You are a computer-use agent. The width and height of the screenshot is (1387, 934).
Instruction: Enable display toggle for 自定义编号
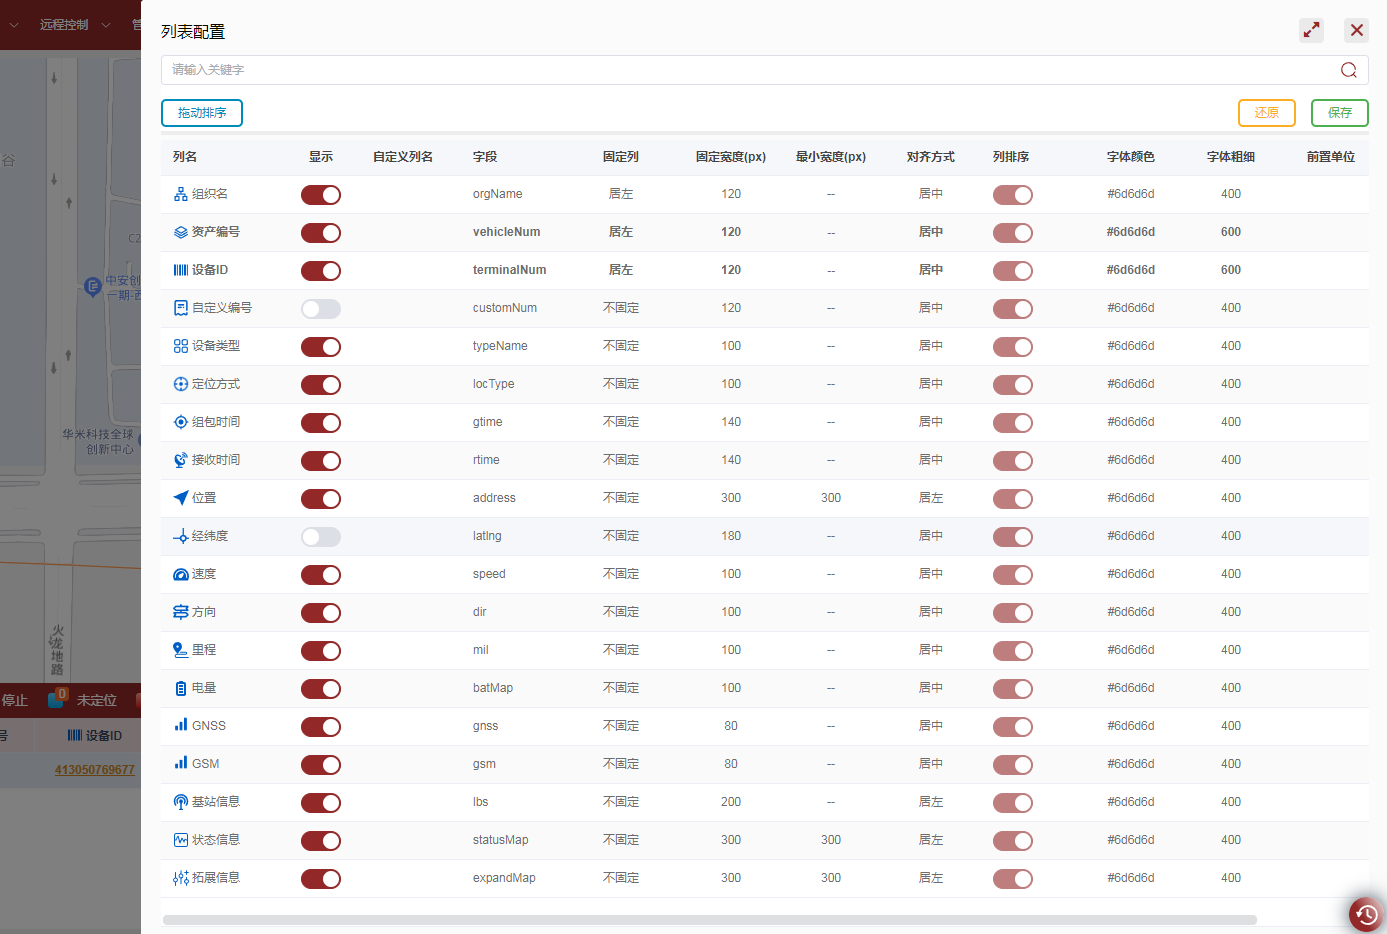pyautogui.click(x=321, y=309)
